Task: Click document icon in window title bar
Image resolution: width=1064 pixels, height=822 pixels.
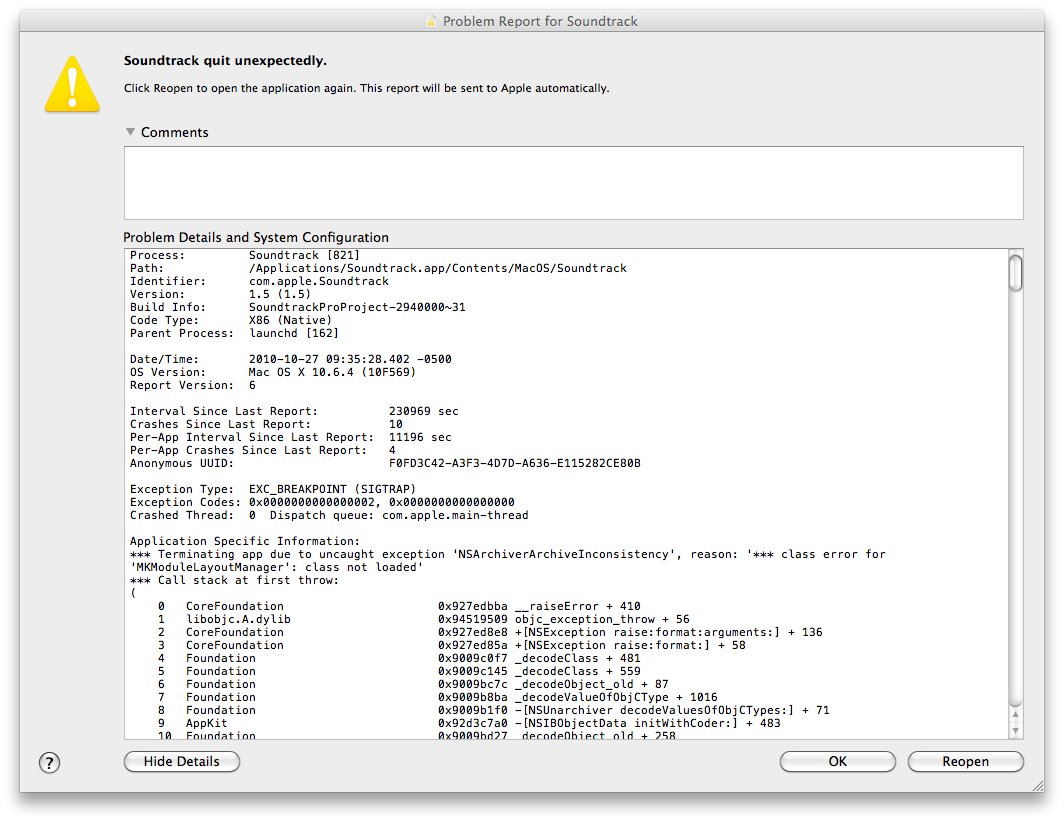Action: [431, 21]
